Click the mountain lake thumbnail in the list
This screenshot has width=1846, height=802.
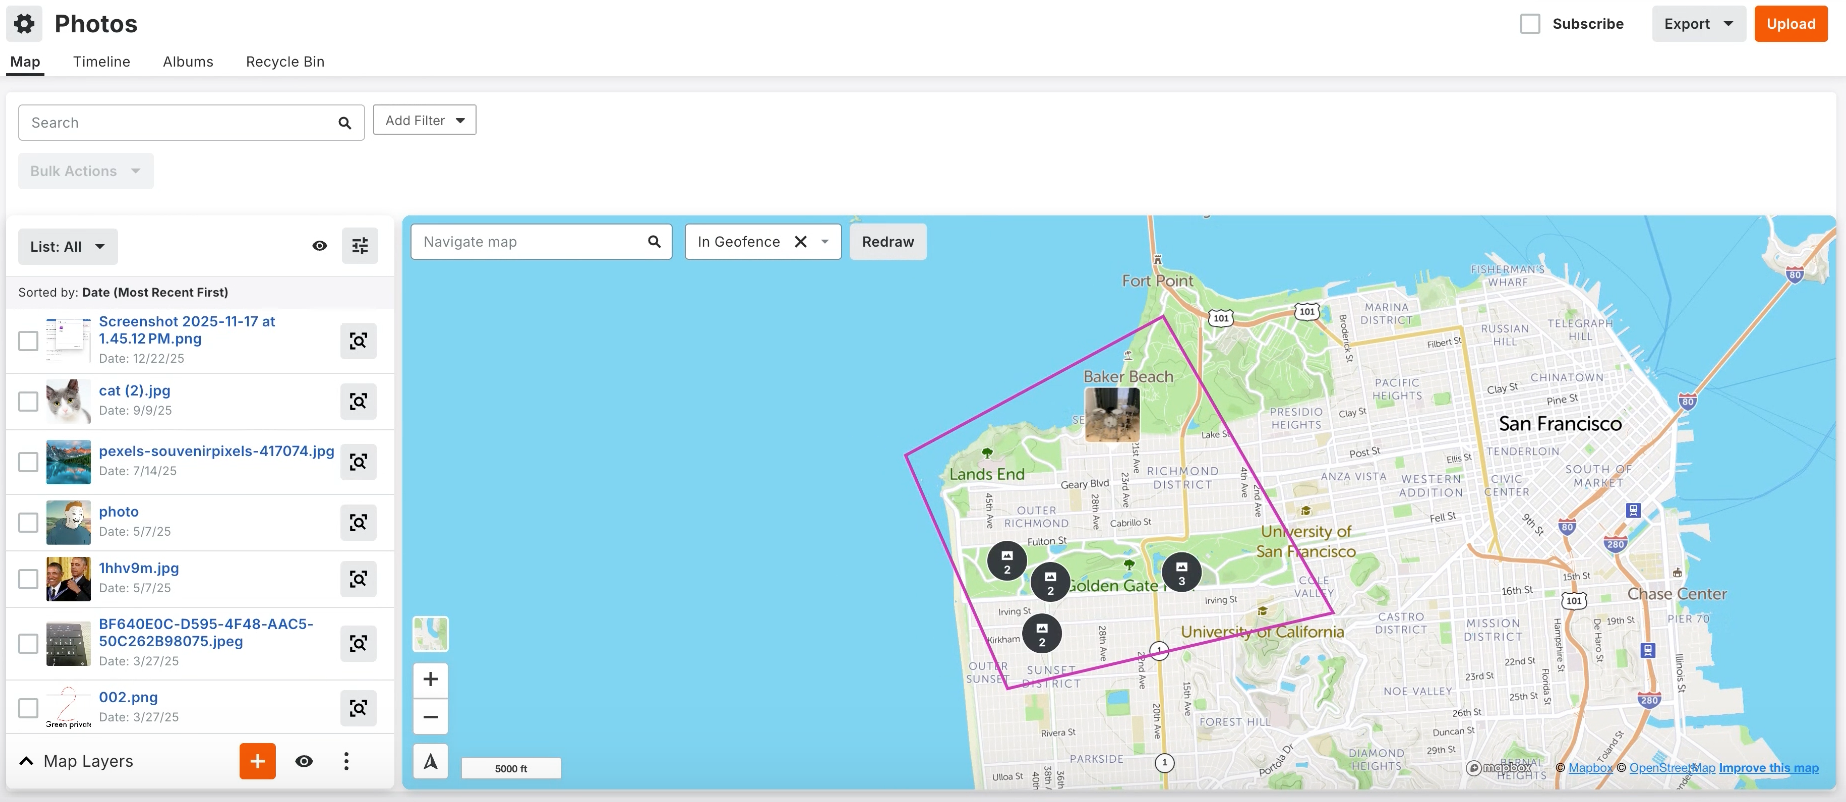coord(68,462)
